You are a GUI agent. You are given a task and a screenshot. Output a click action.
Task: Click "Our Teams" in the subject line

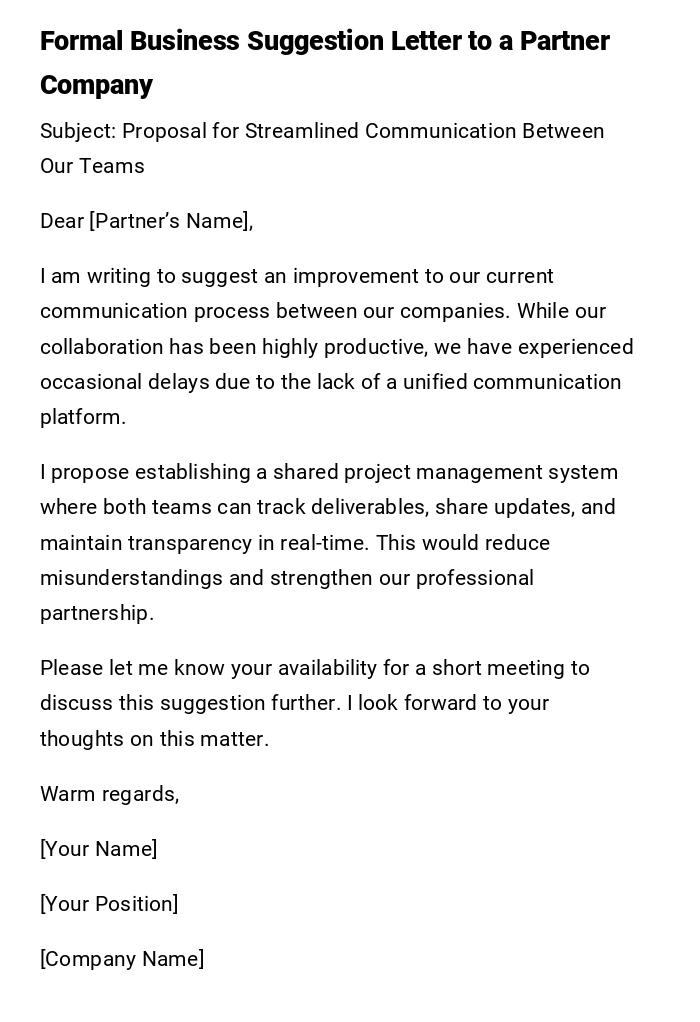click(x=92, y=167)
